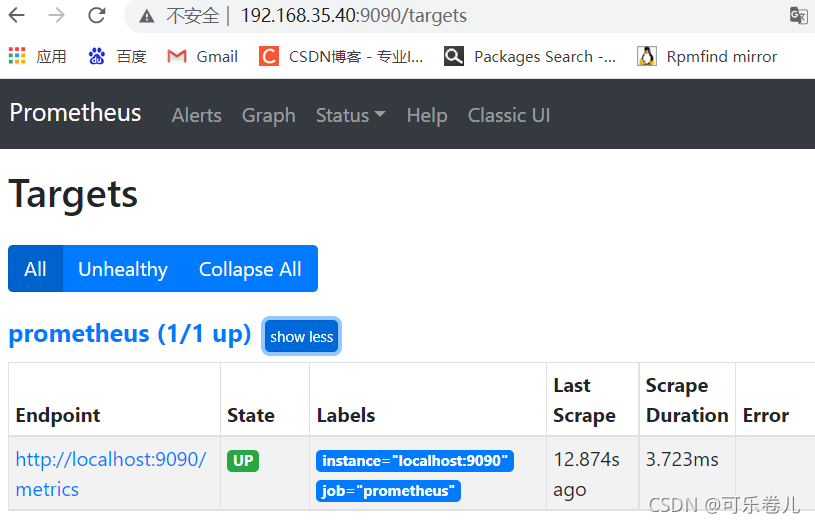Screen dimensions: 815x523
Task: Click the Endpoint column header
Action: point(58,415)
